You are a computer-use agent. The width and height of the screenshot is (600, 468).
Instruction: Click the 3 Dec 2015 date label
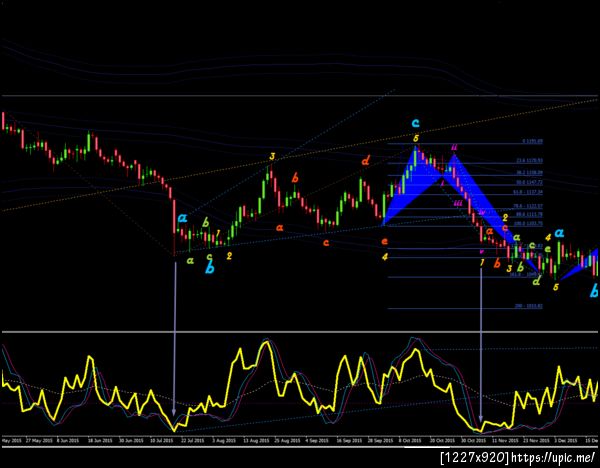coord(566,440)
